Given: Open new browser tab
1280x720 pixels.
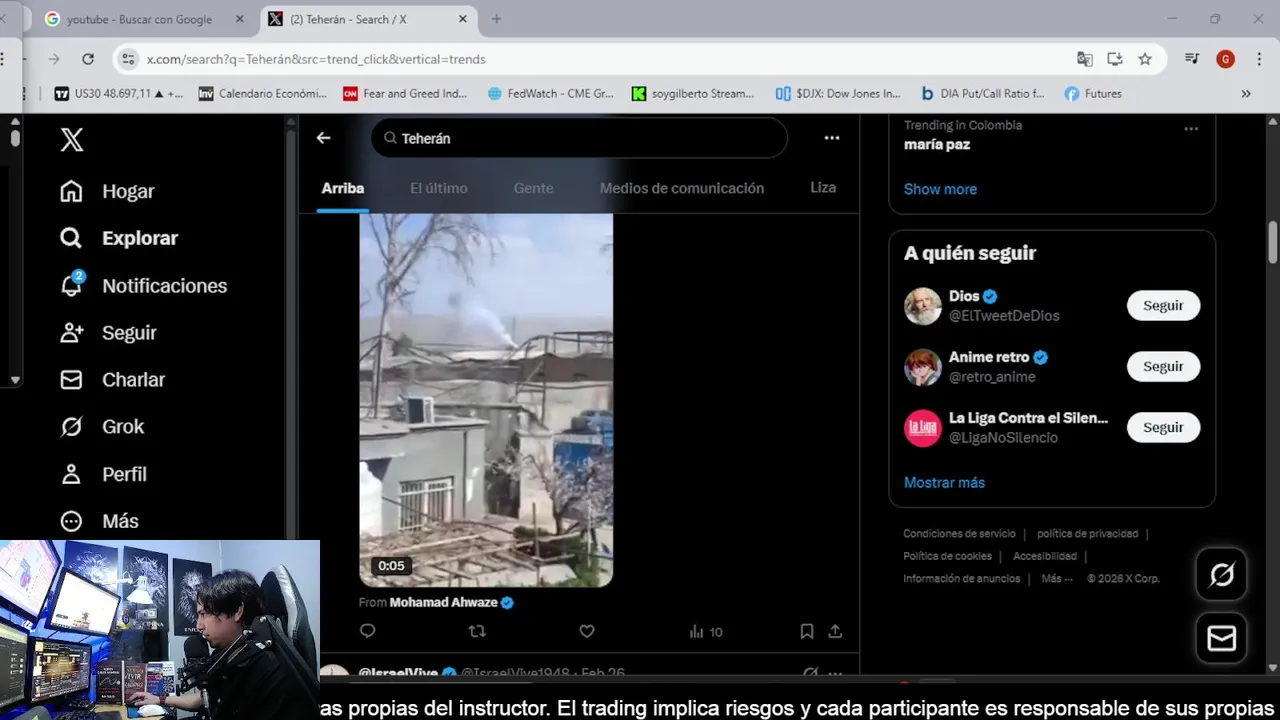Looking at the screenshot, I should [496, 19].
